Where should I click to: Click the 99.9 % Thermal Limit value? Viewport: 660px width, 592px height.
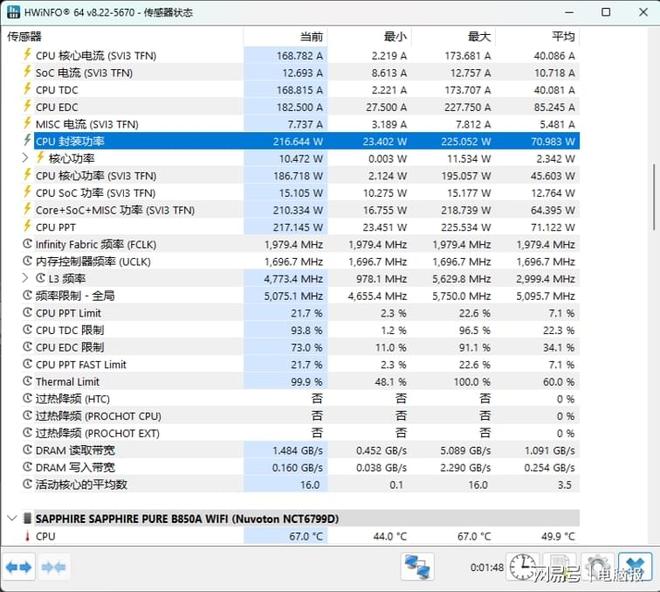coord(306,382)
